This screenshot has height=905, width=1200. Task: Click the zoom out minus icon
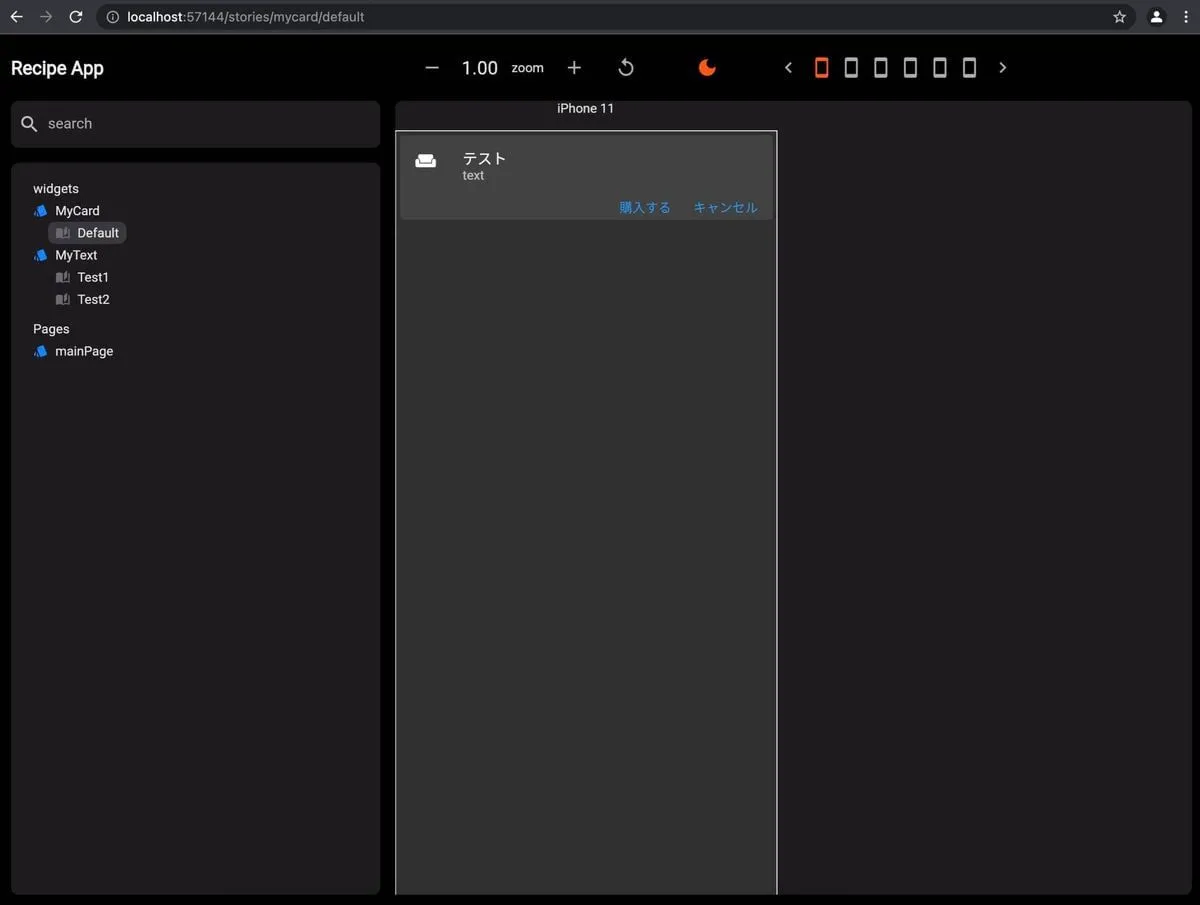click(432, 68)
